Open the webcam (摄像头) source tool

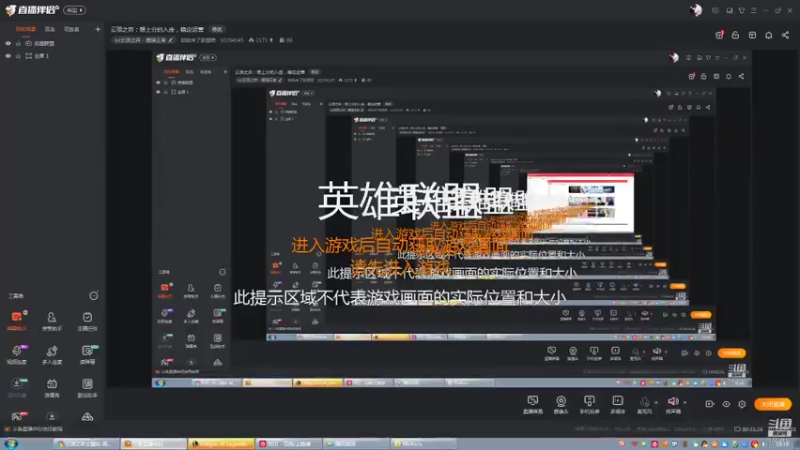[x=561, y=404]
